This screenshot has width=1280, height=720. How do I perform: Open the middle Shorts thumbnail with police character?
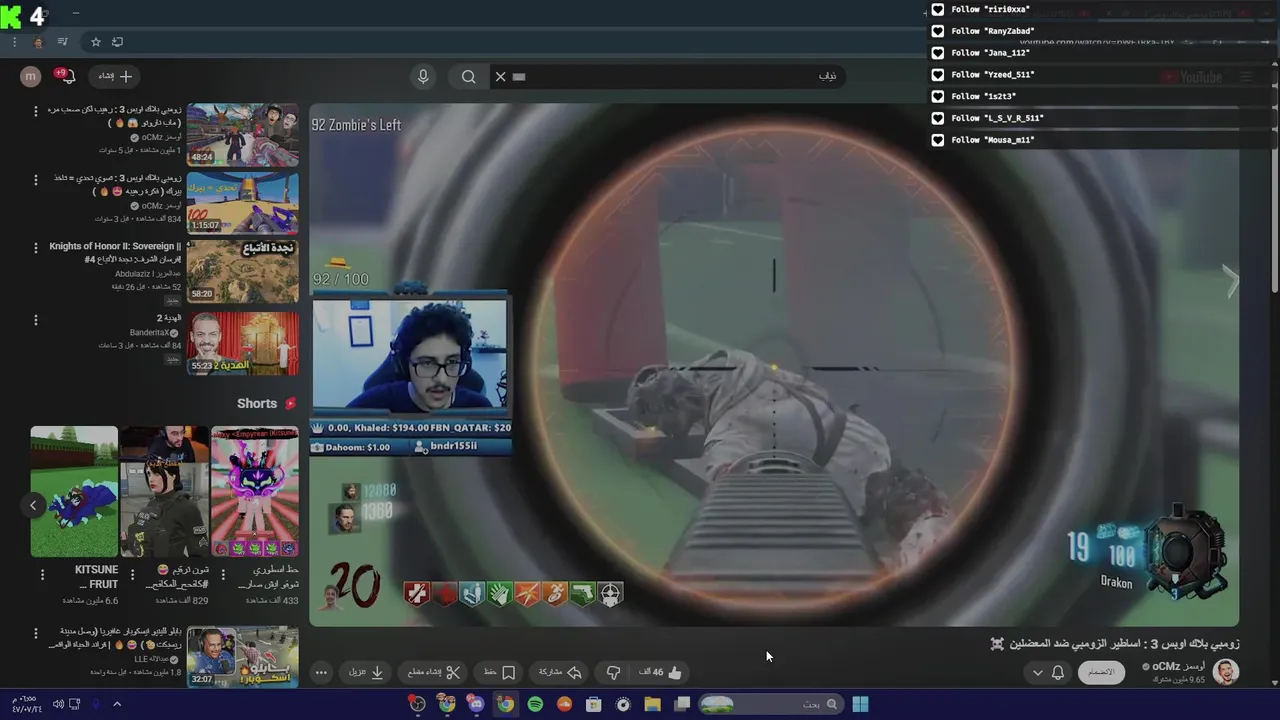[x=164, y=491]
